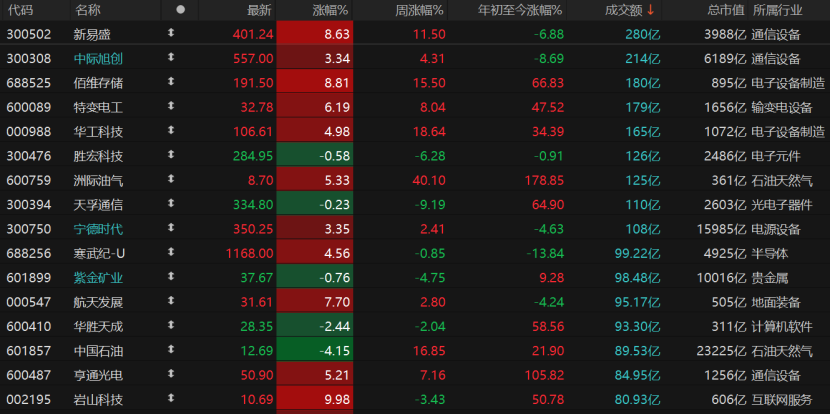Sort by the 周涨幅% column header
The height and width of the screenshot is (414, 830).
[x=420, y=10]
